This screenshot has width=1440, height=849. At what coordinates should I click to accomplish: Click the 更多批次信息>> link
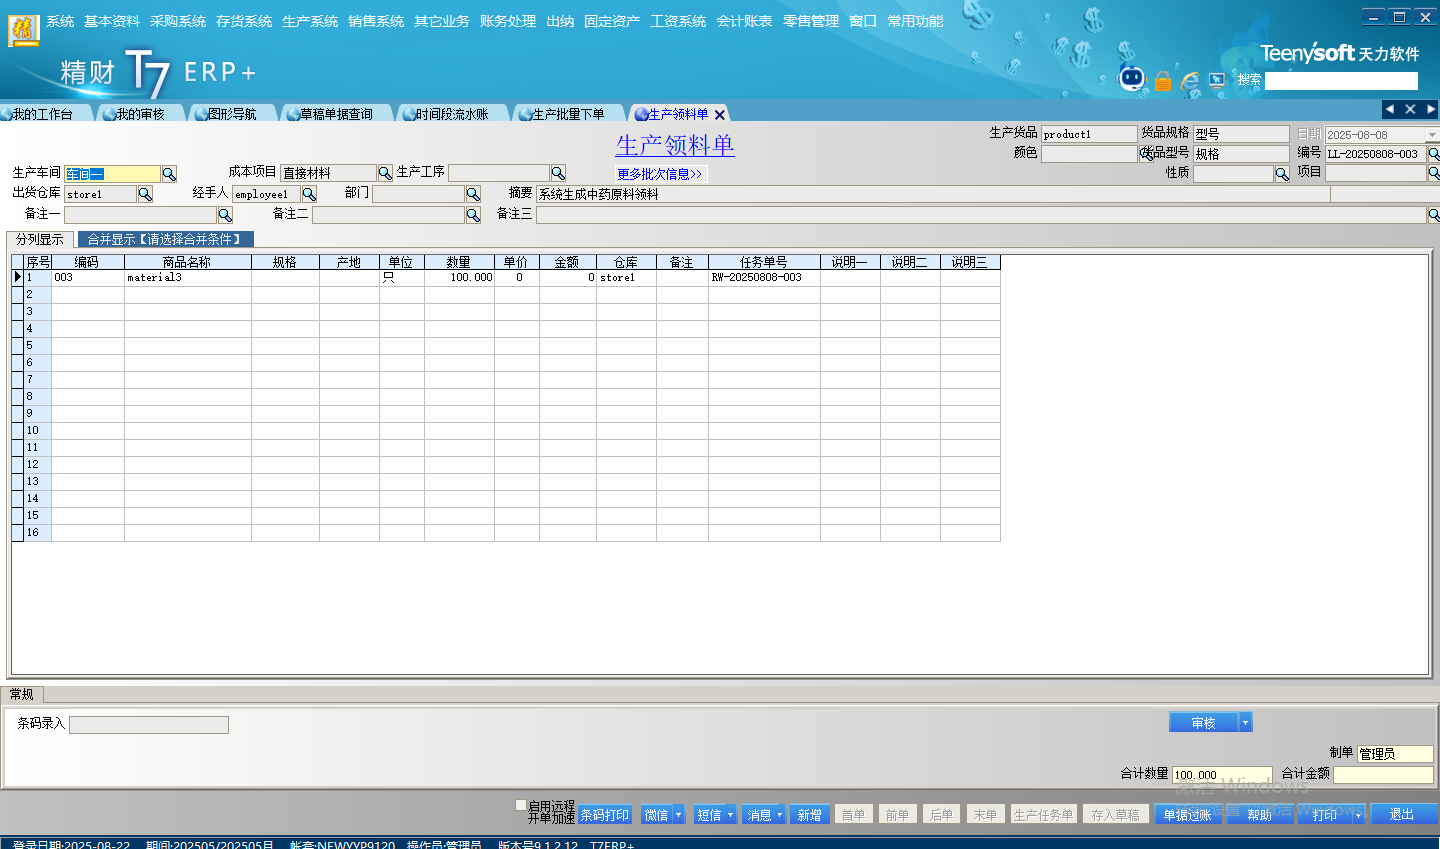(660, 174)
